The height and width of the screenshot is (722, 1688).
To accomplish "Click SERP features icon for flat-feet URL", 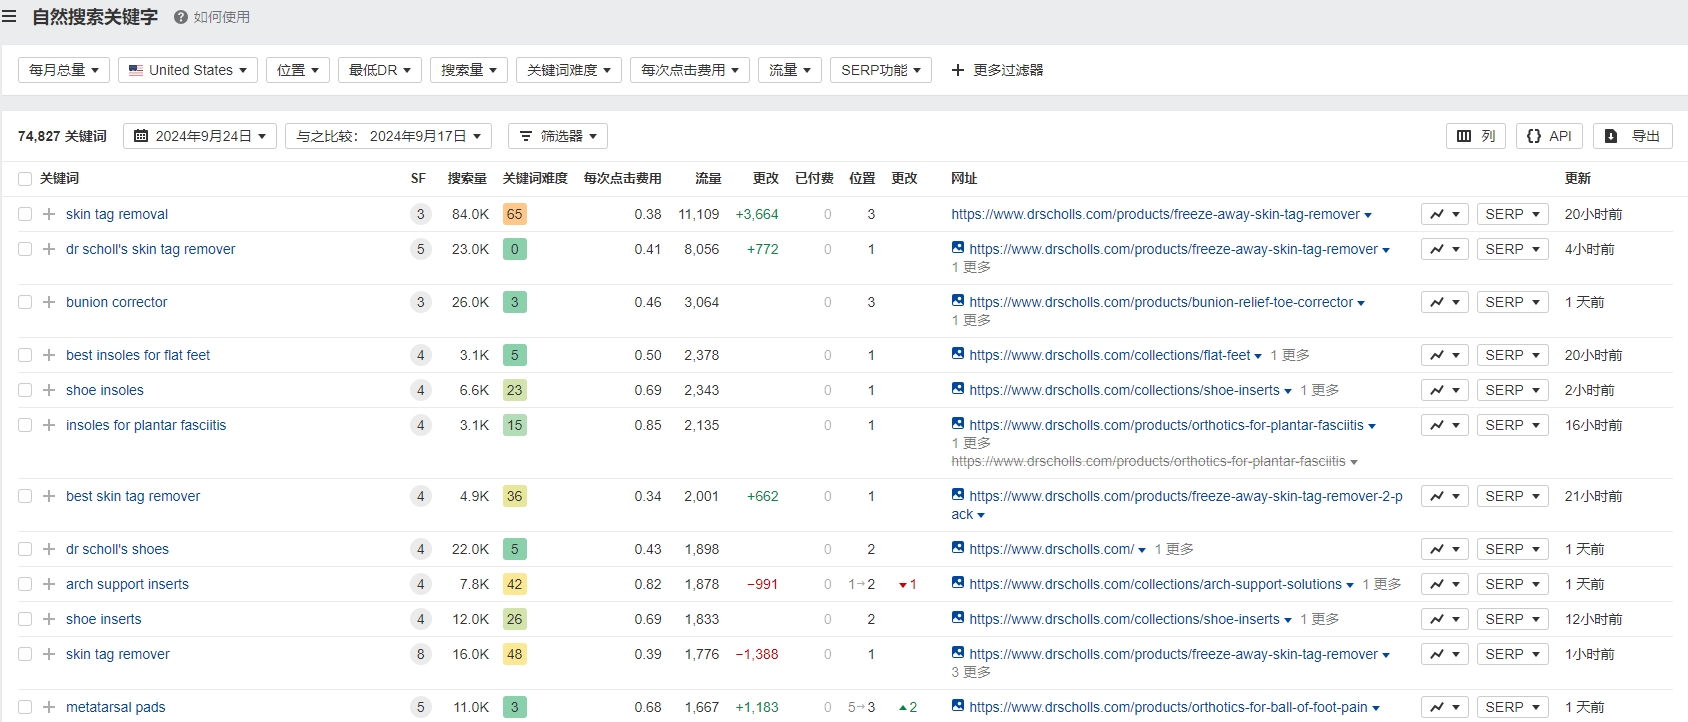I will [x=958, y=353].
